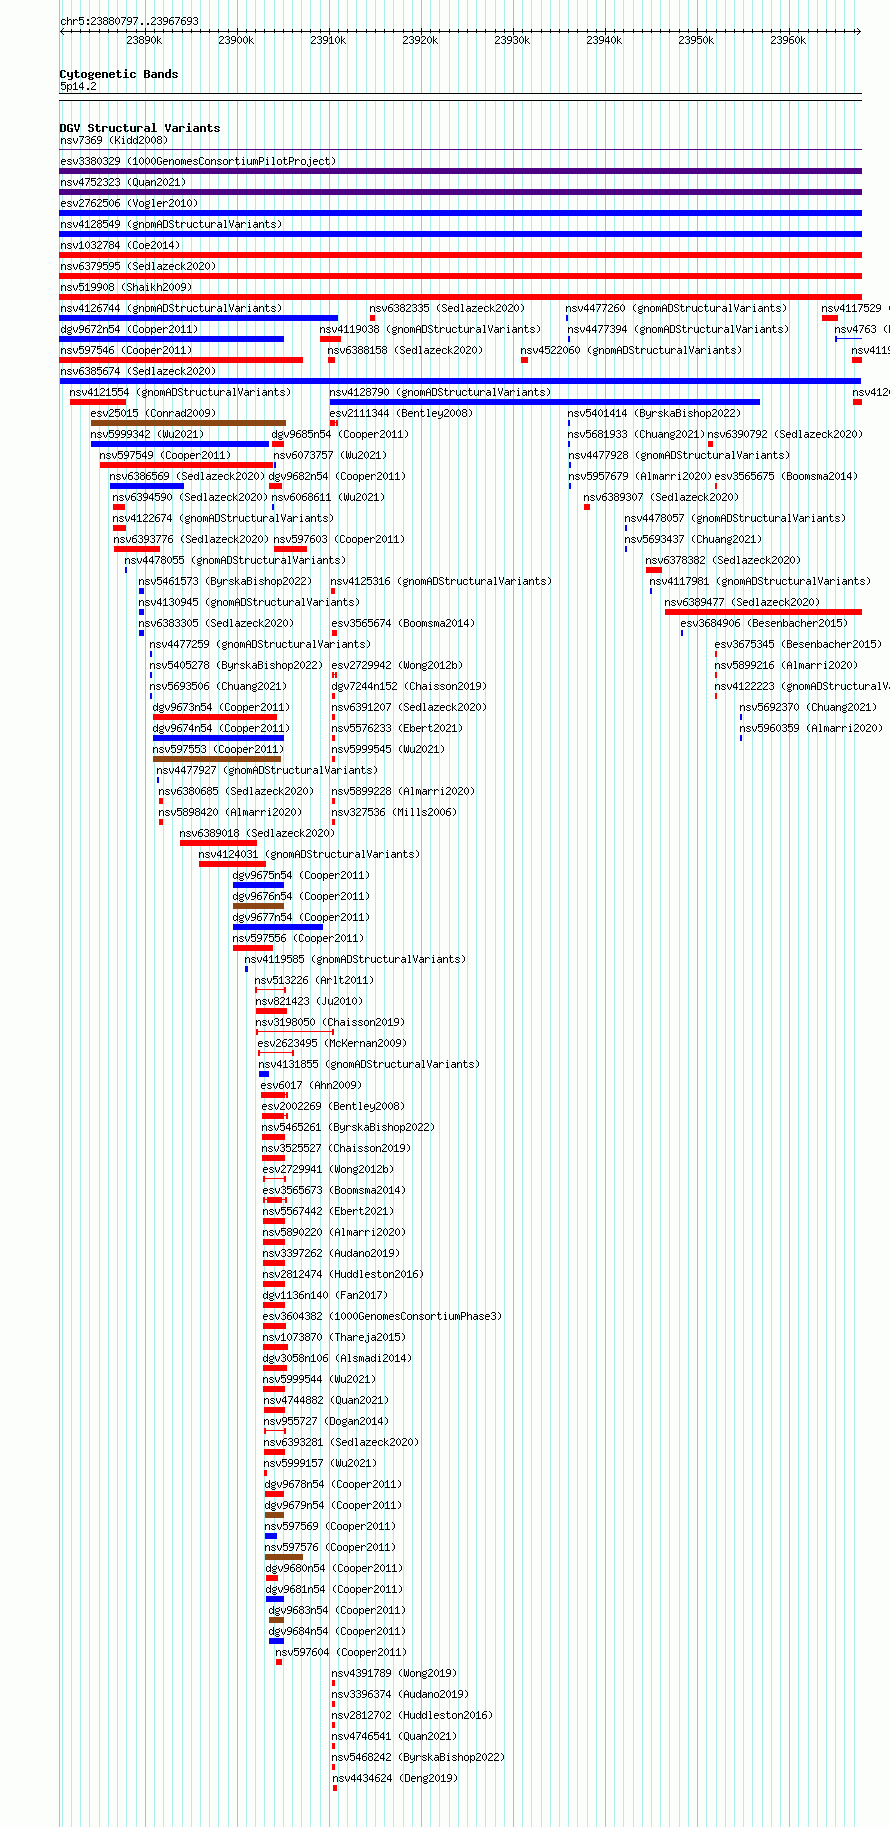Click the nsv7369 (Kidd2008) label

click(x=114, y=140)
